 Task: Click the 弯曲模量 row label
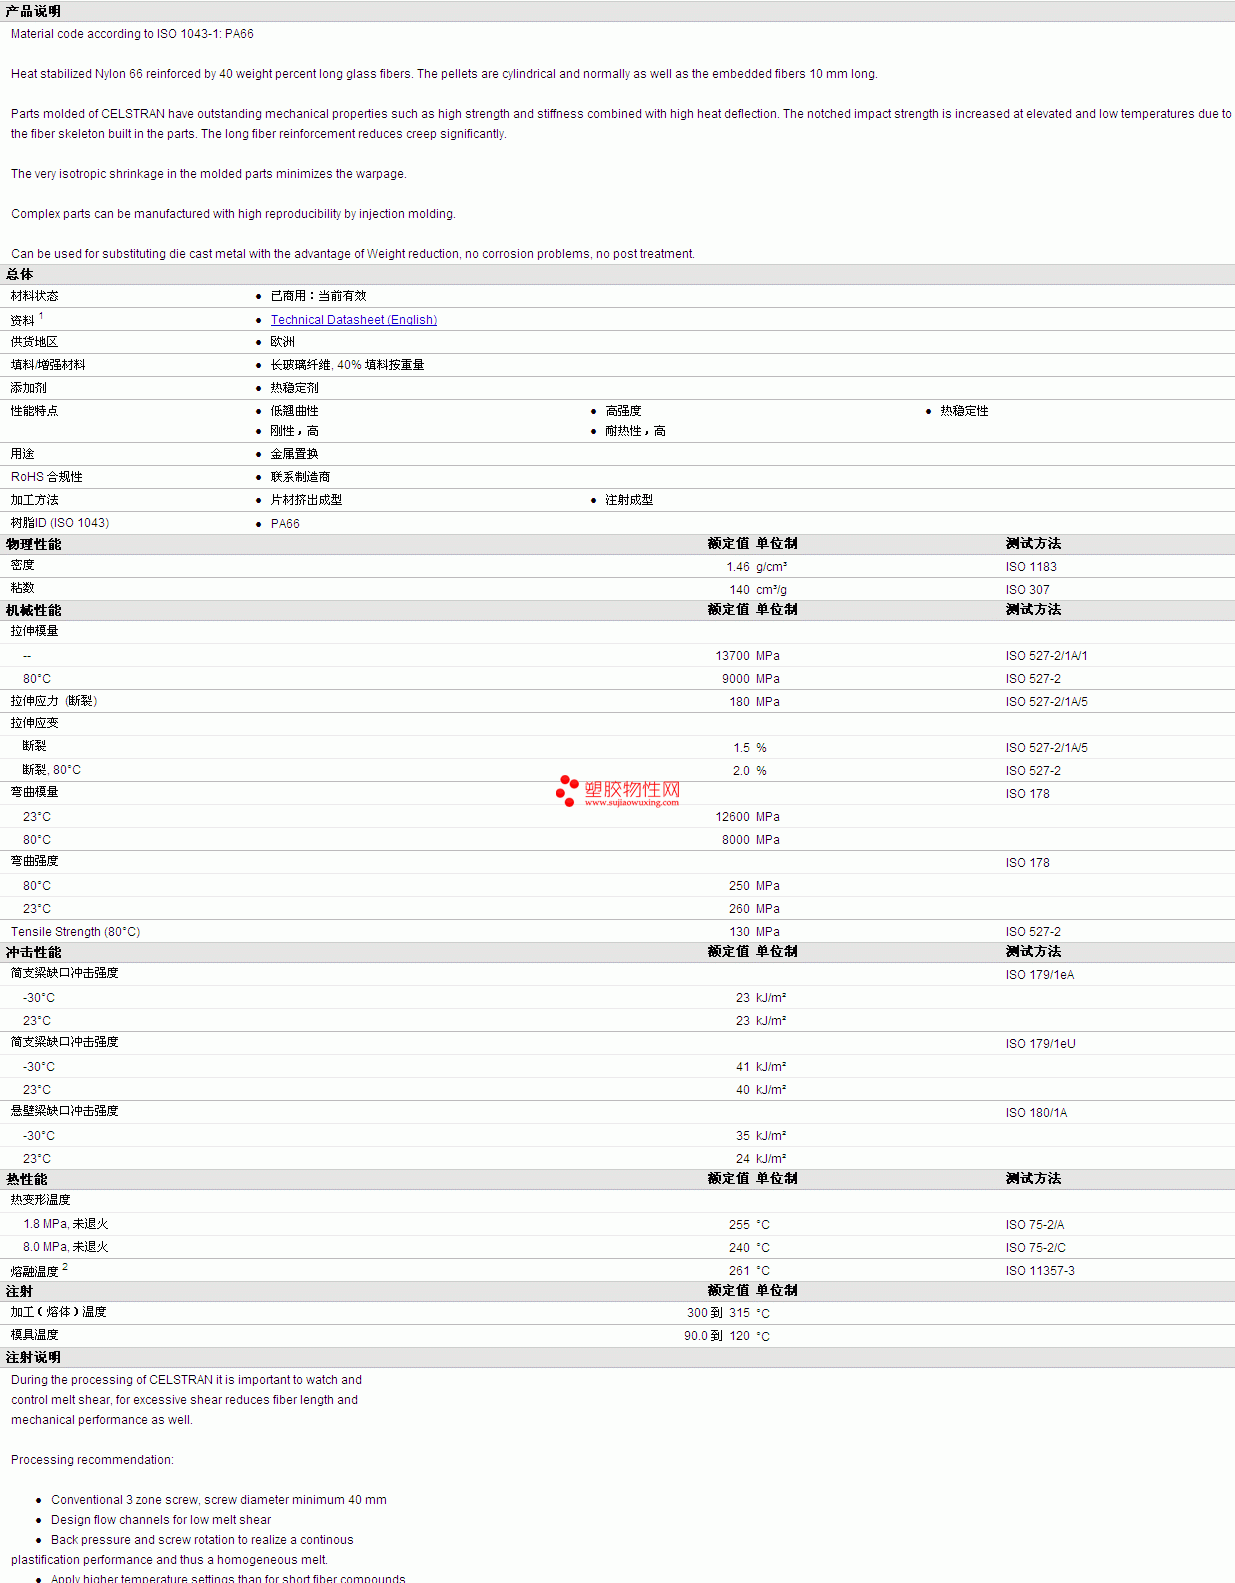pos(35,792)
